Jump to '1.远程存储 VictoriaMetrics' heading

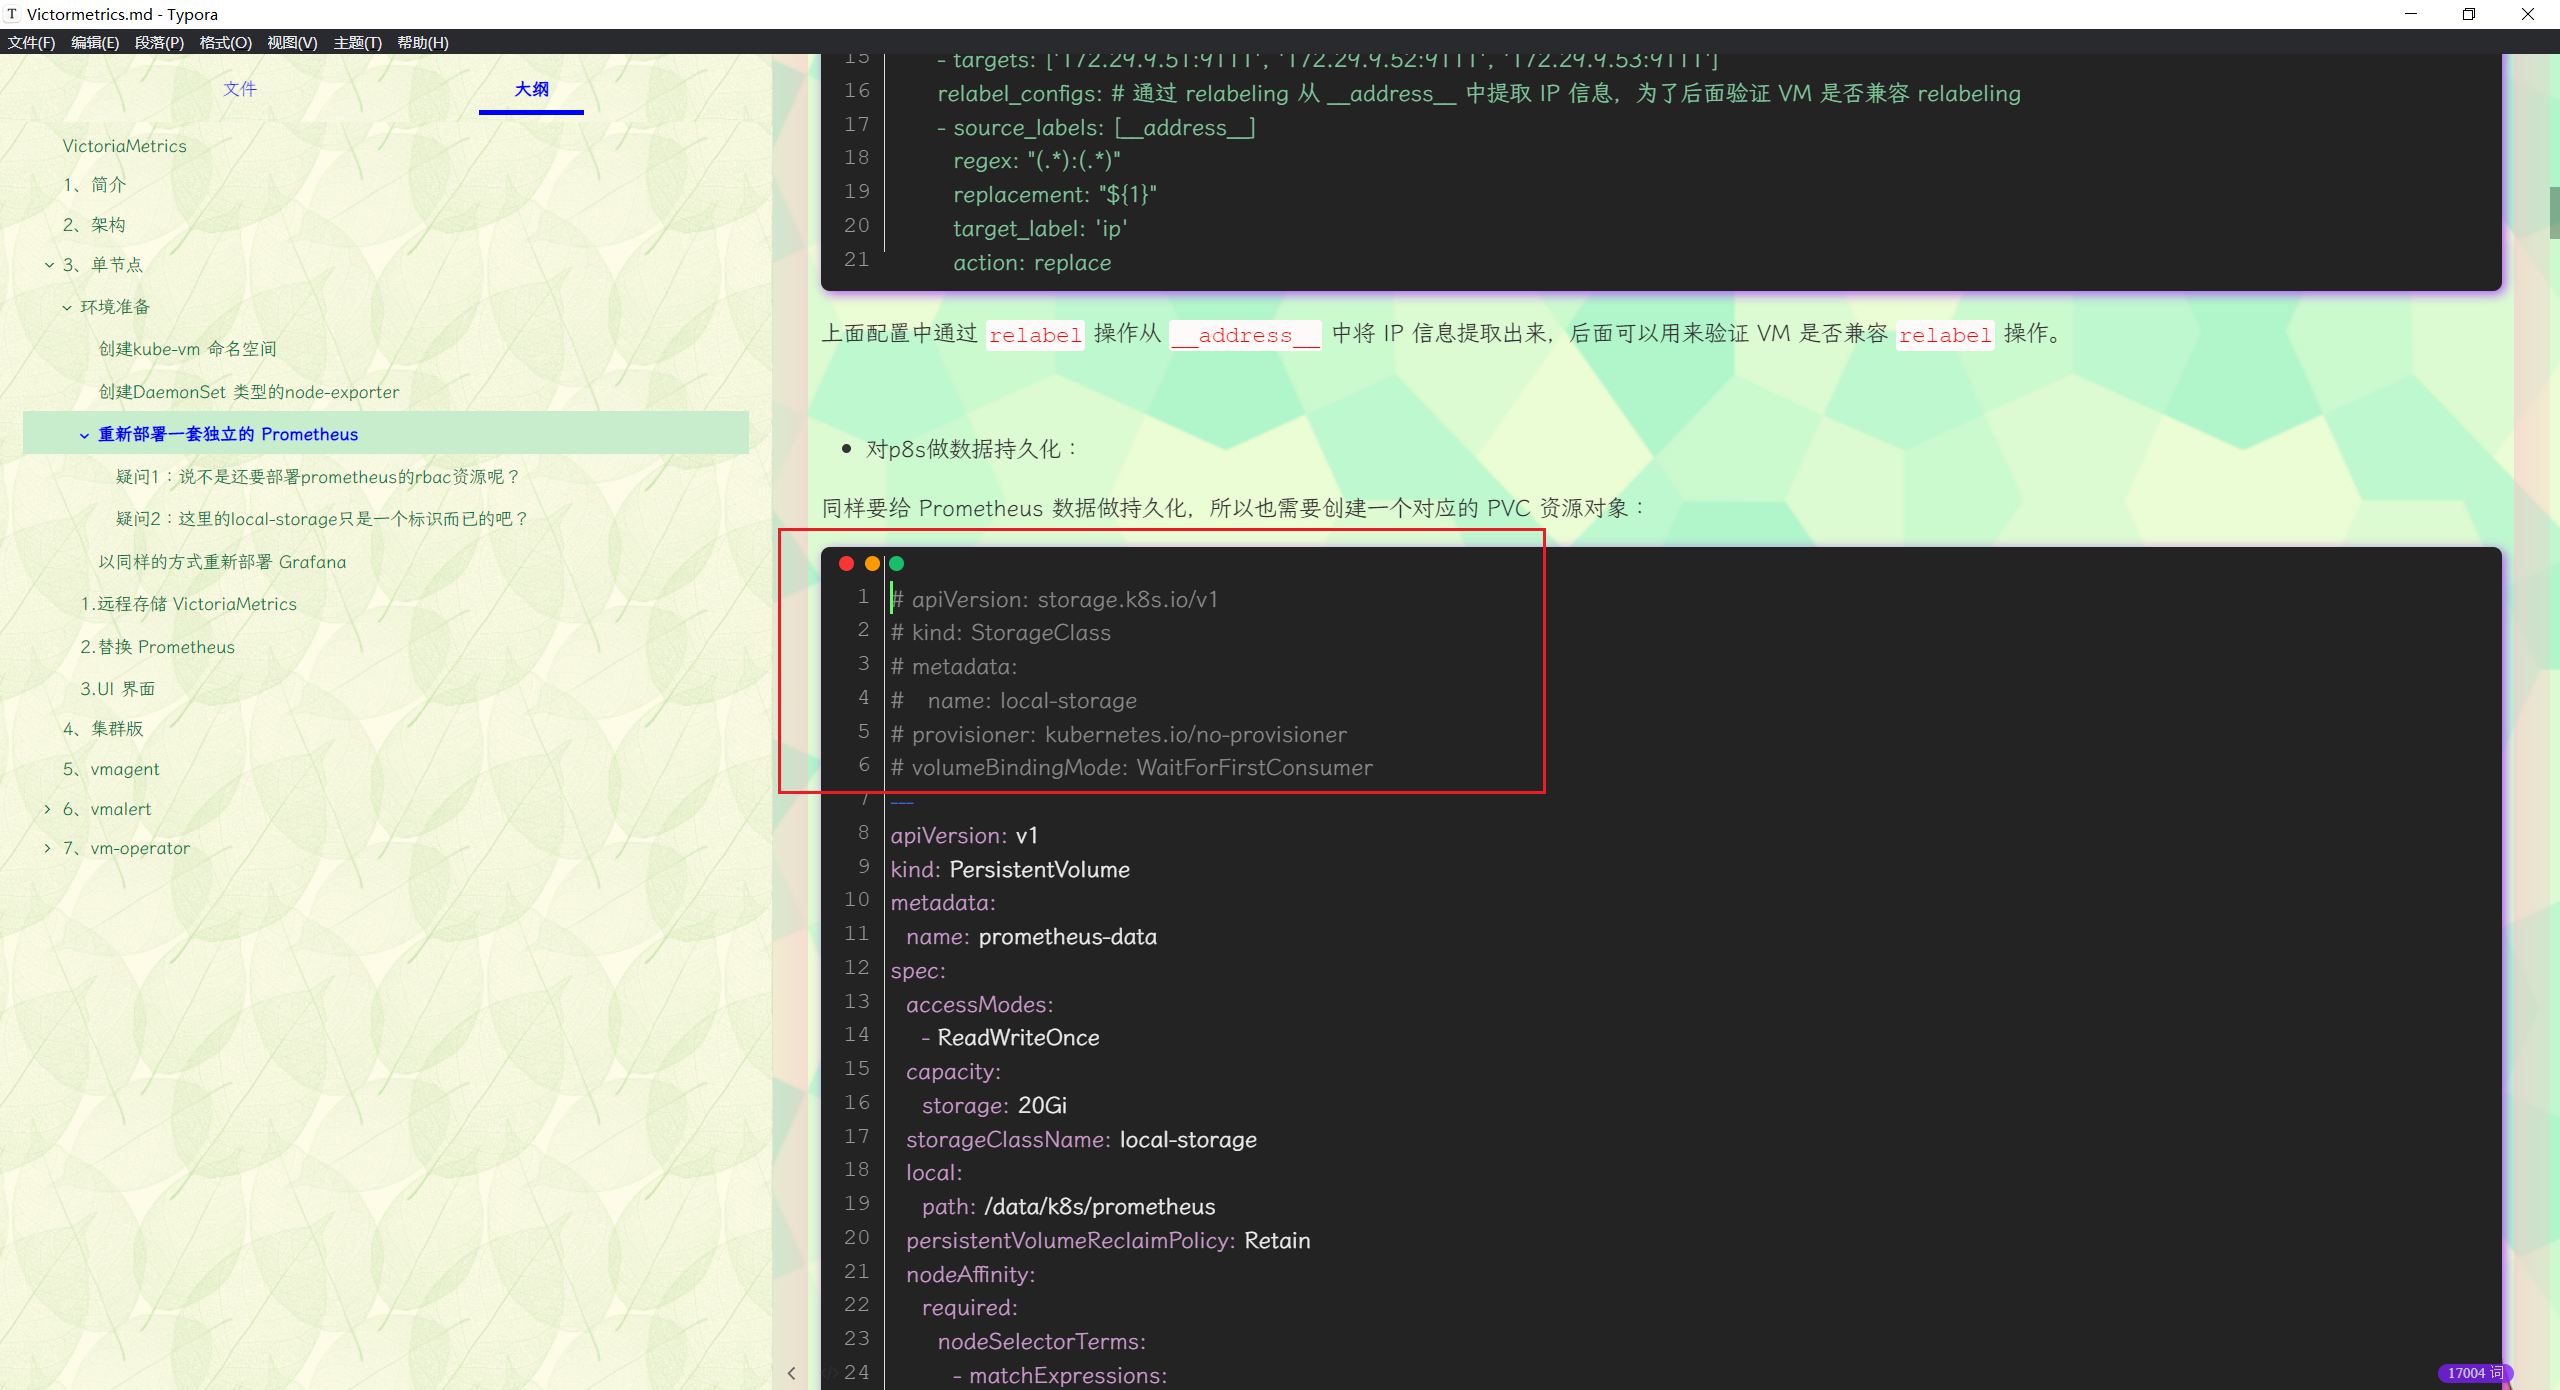[188, 604]
